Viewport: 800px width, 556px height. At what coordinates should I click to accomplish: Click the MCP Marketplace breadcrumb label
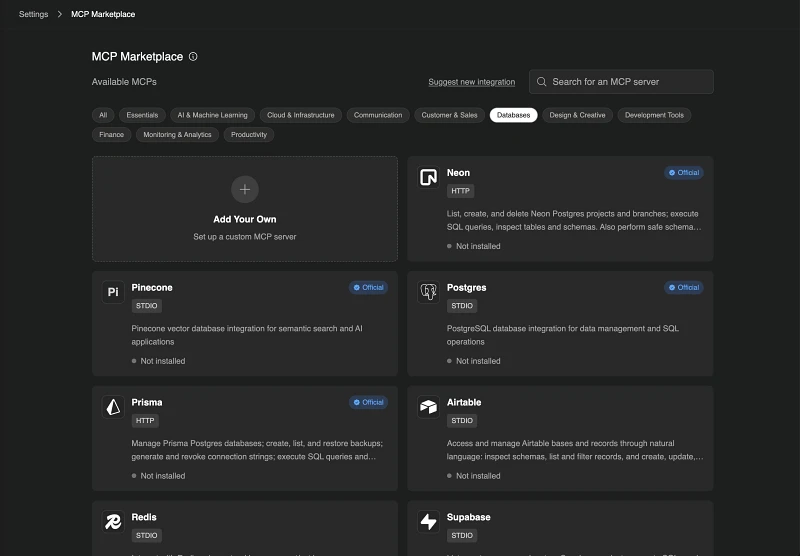coord(103,14)
